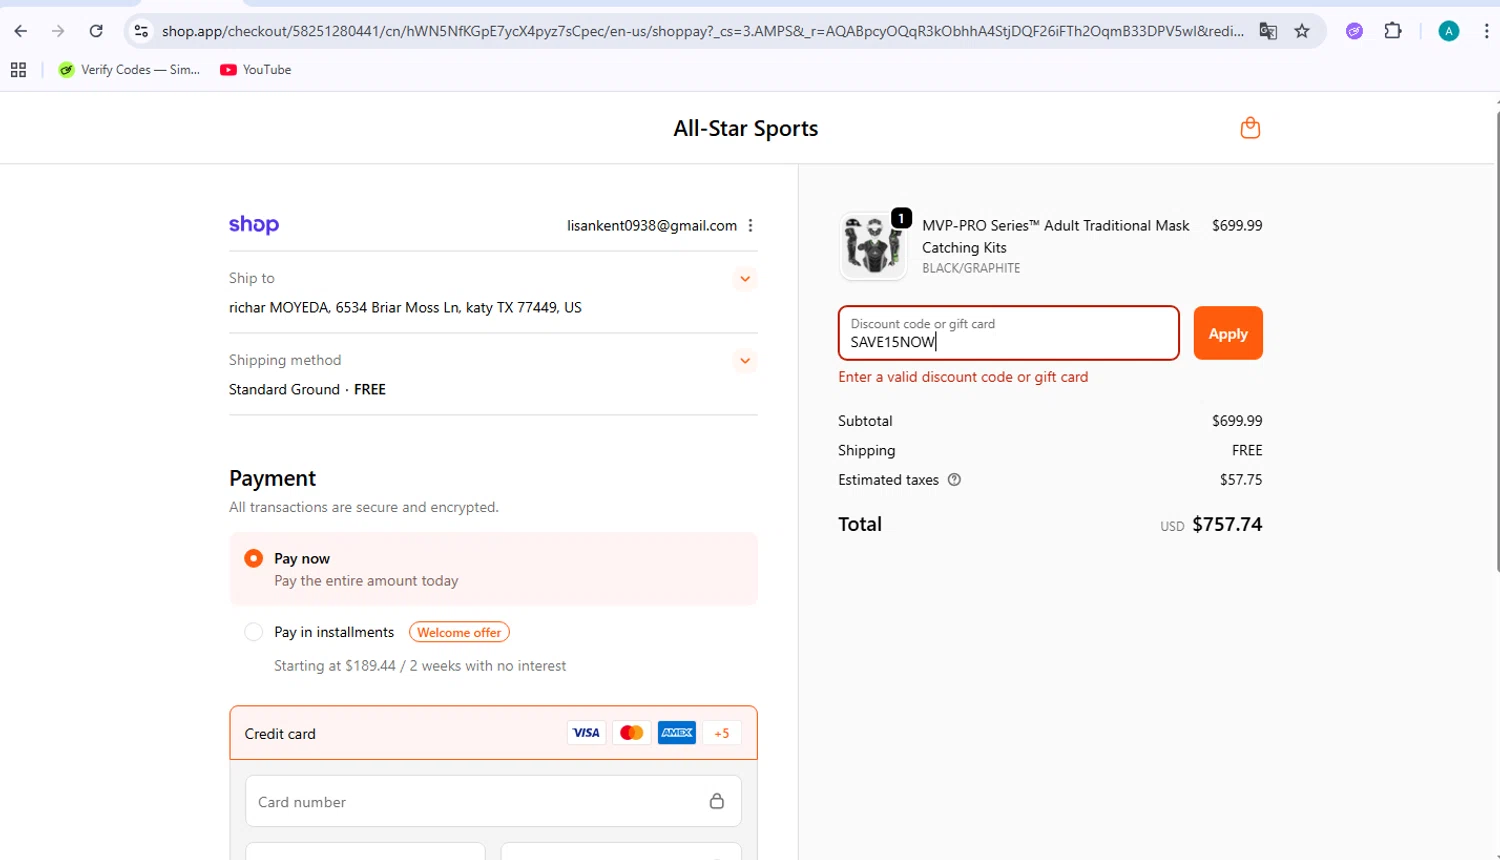Image resolution: width=1500 pixels, height=860 pixels.
Task: Click the browser forward arrow
Action: 58,31
